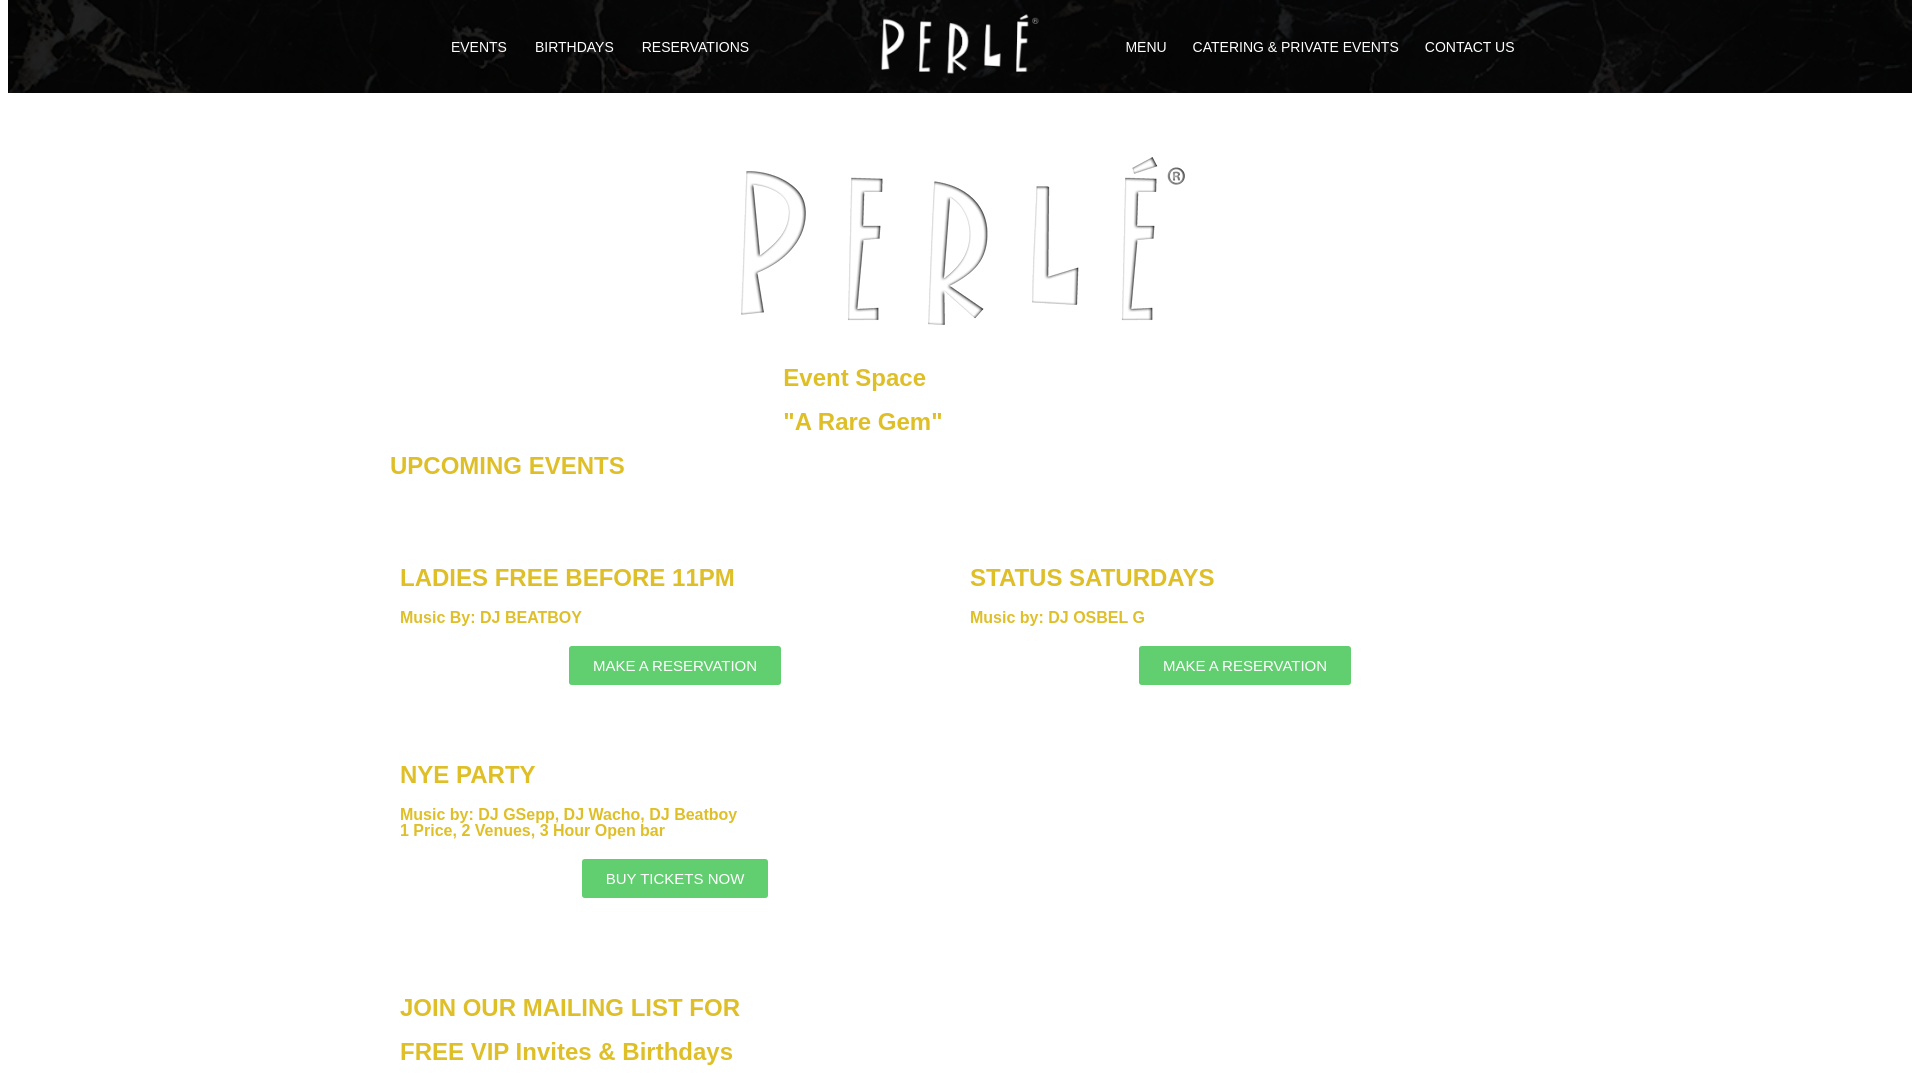Click the Ladies Free Before 11PM heading
This screenshot has width=1920, height=1080.
(567, 578)
